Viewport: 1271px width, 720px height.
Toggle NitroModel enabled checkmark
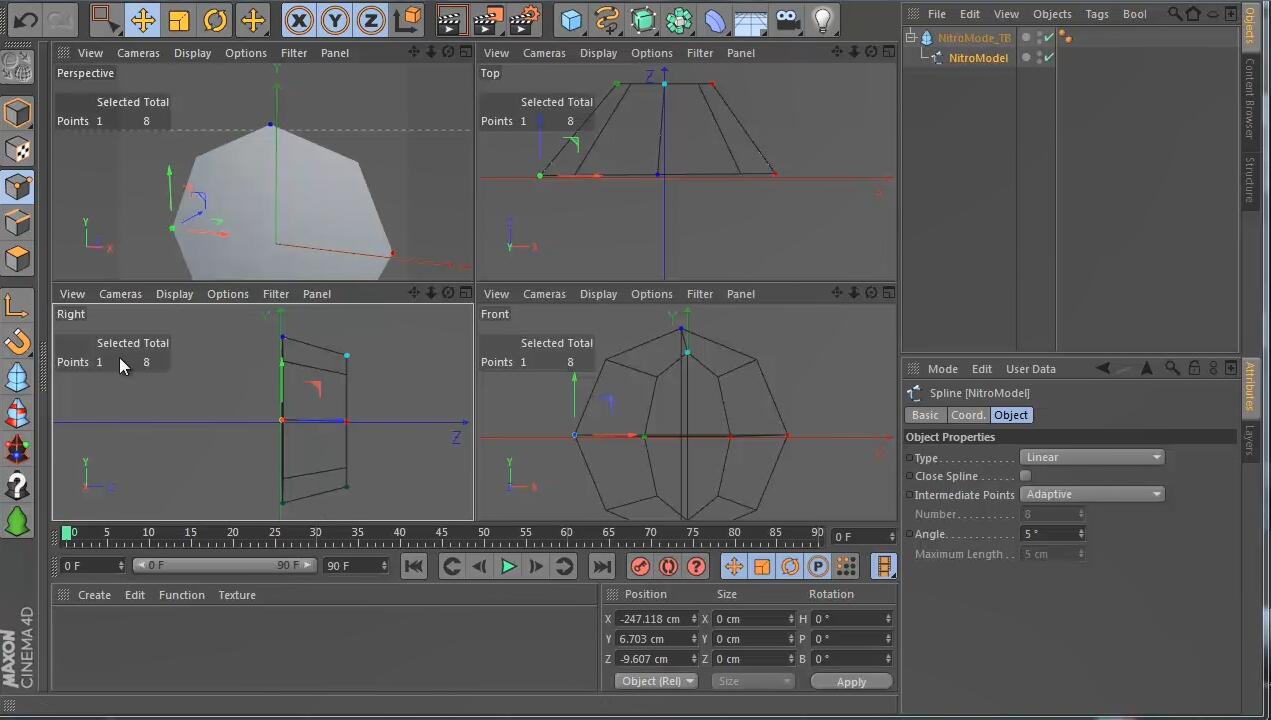[1048, 58]
